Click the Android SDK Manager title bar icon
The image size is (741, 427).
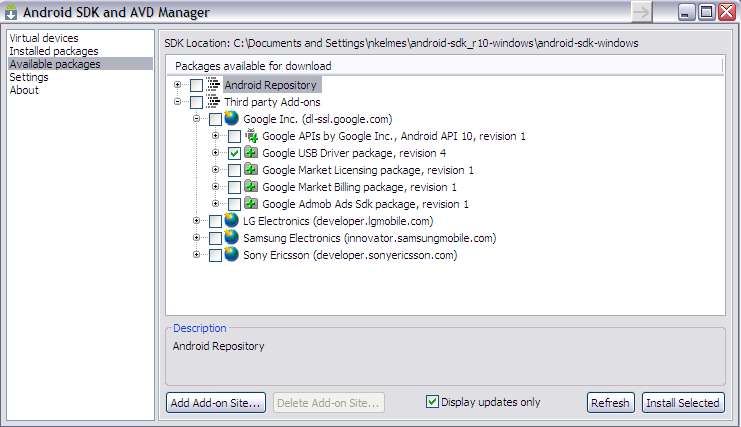tap(11, 12)
